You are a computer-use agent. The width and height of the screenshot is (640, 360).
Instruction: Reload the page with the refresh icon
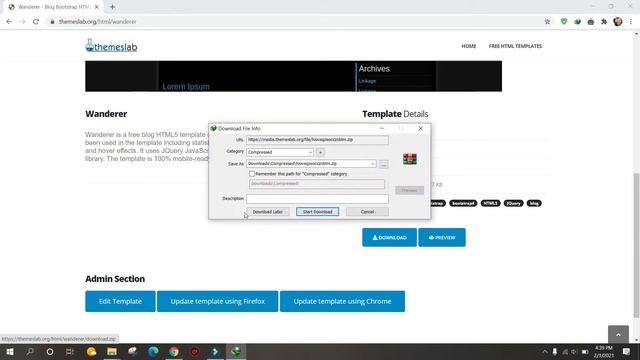point(36,22)
